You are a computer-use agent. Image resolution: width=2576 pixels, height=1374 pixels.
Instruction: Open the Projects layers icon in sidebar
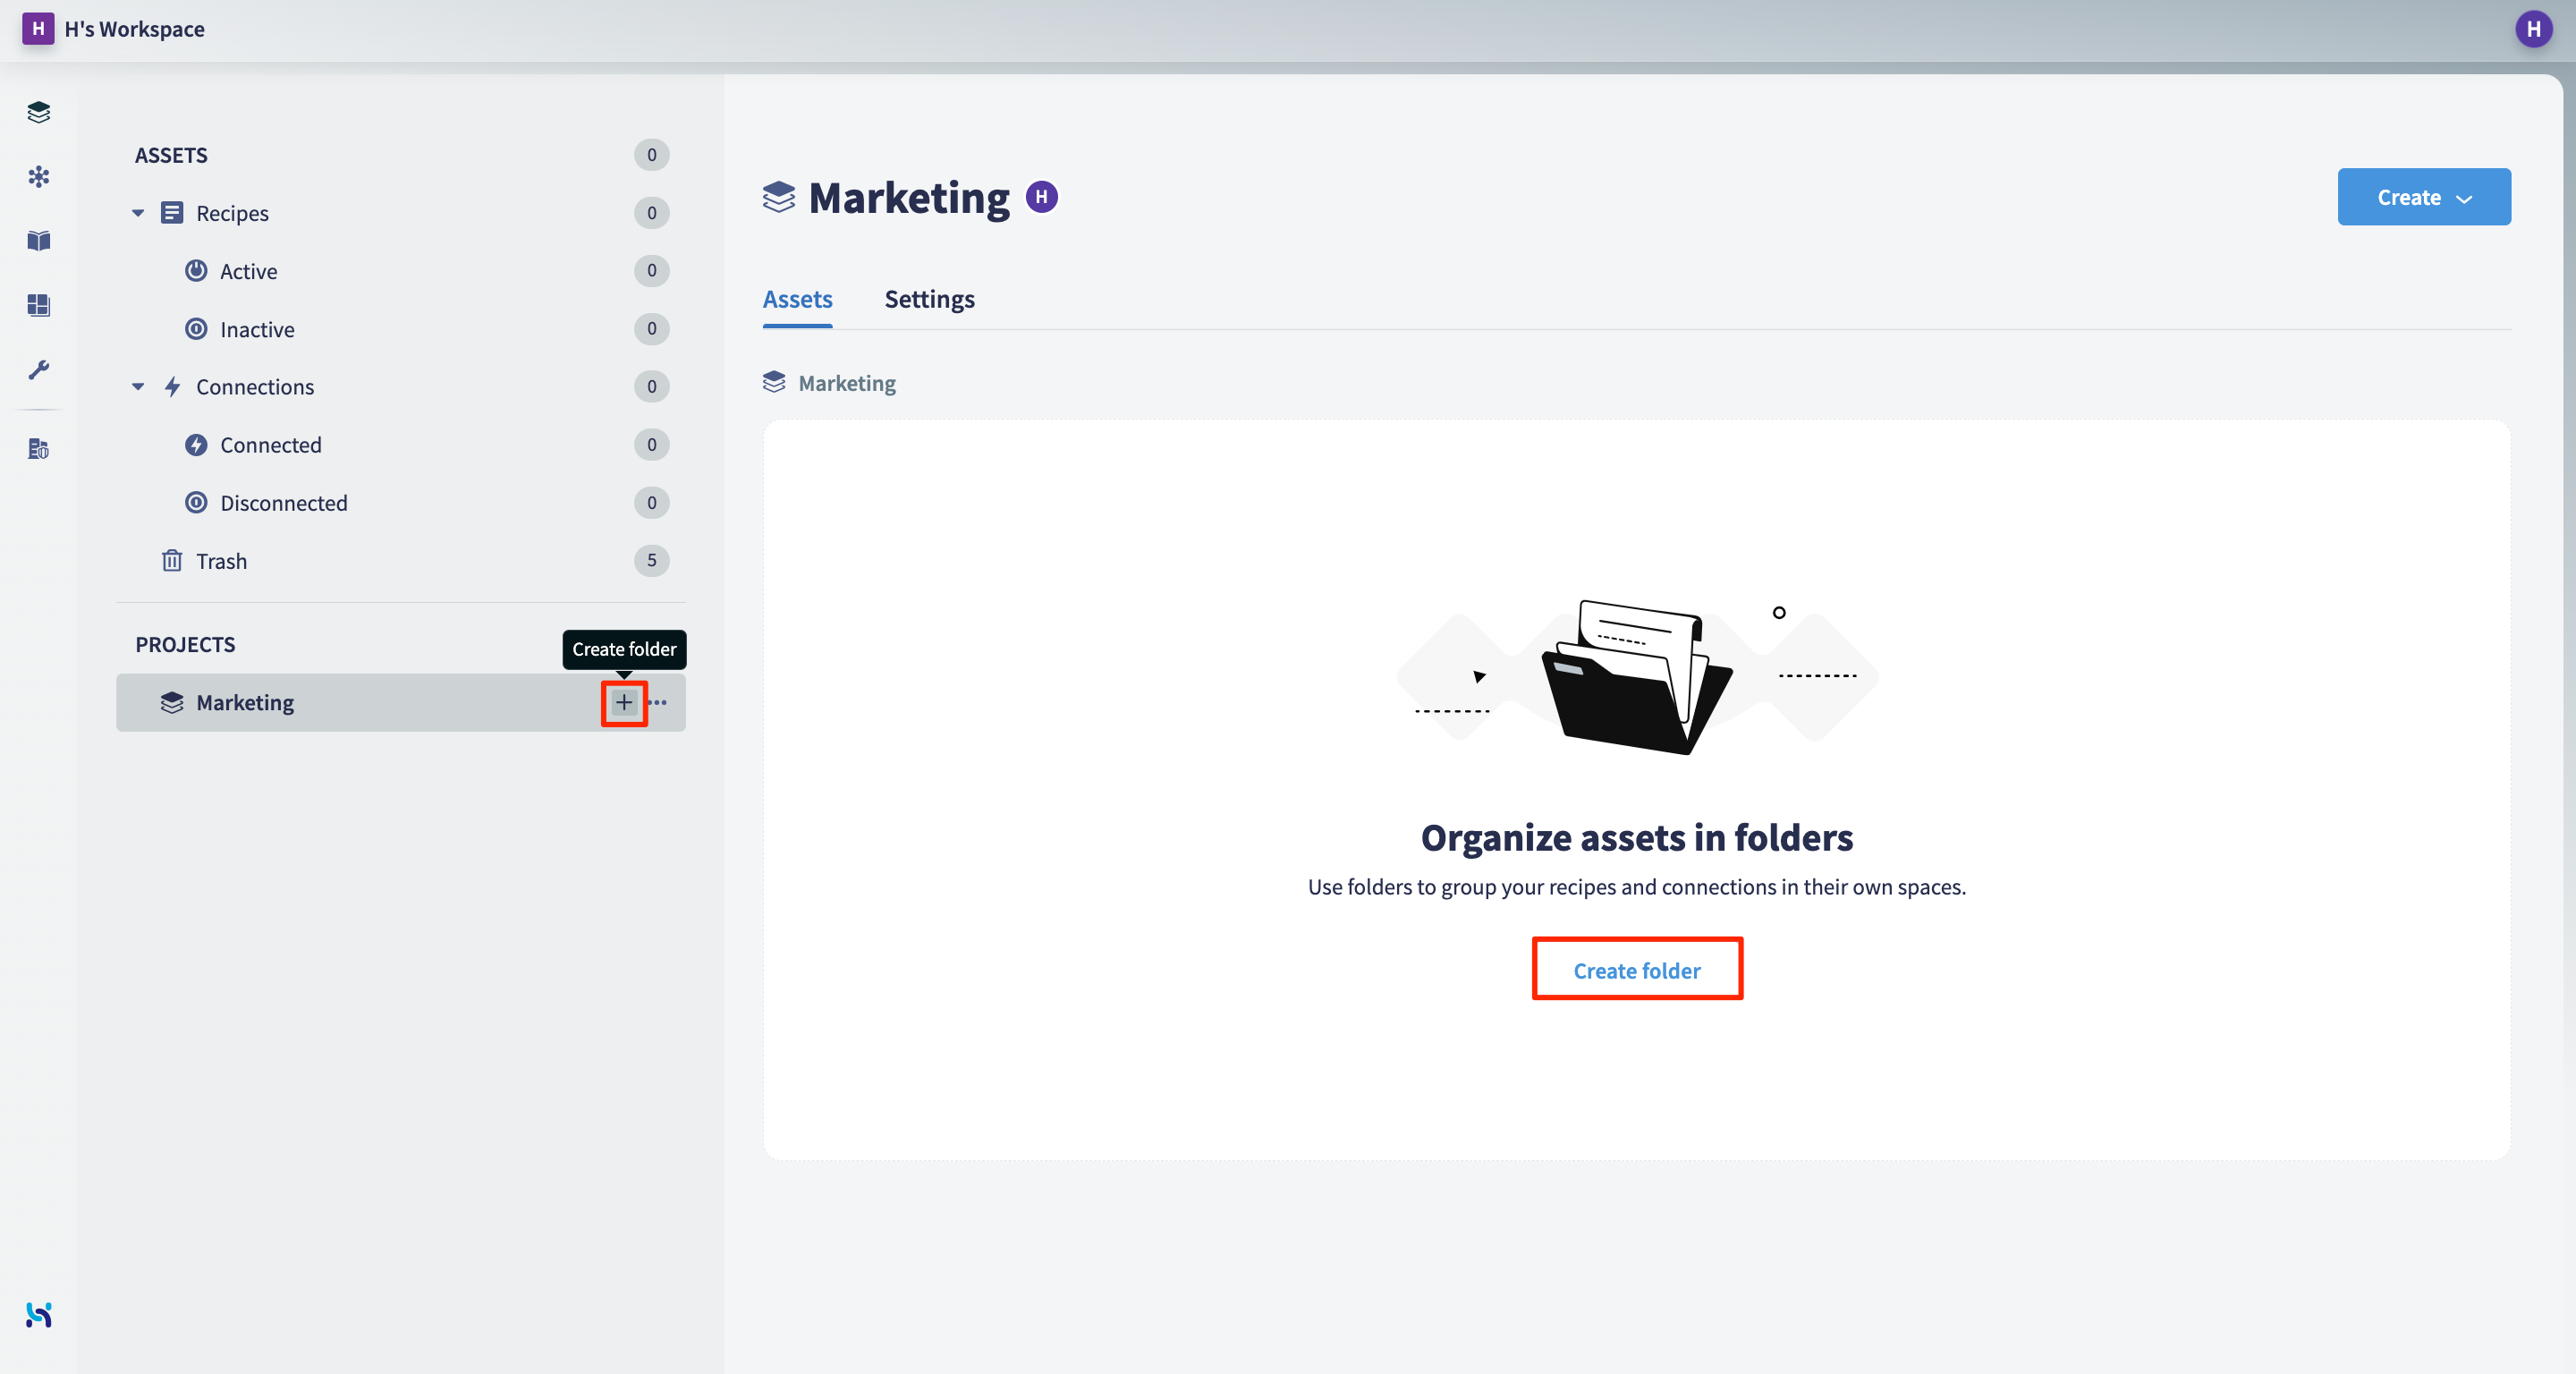39,112
